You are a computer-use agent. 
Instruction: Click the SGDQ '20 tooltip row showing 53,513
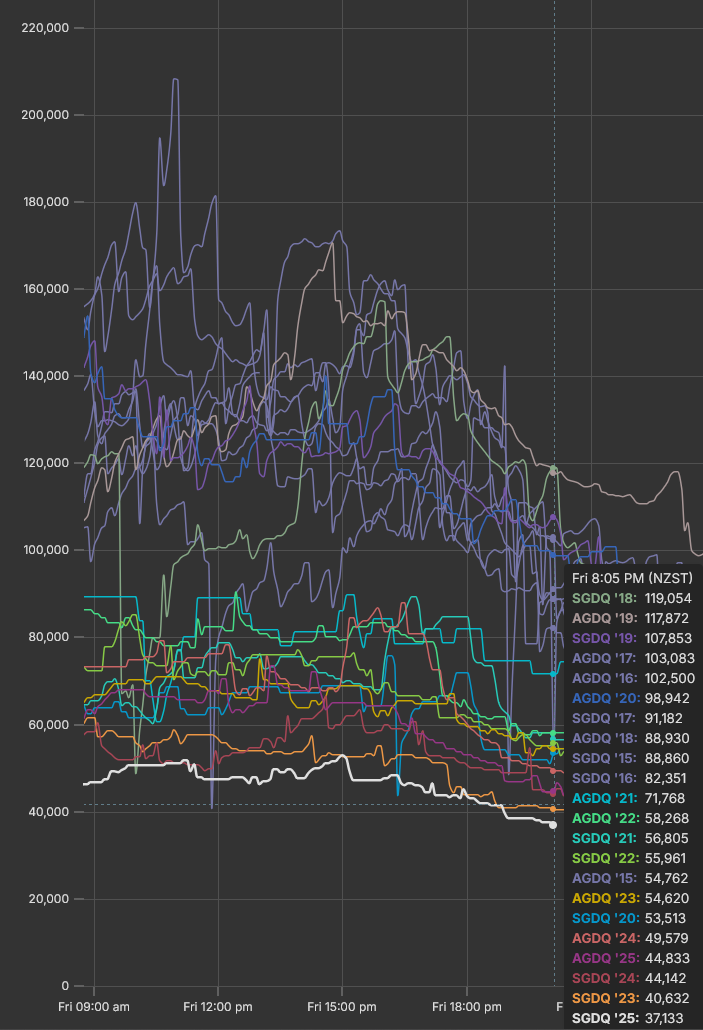[629, 919]
